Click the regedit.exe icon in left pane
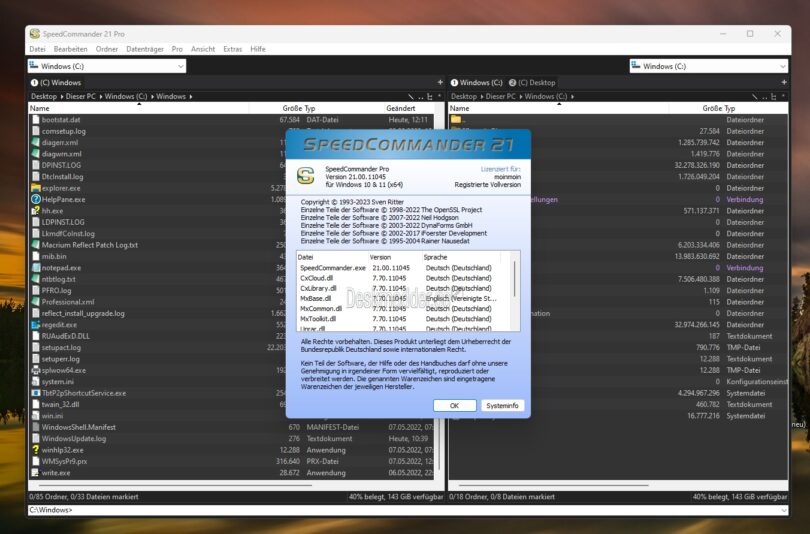Image resolution: width=810 pixels, height=534 pixels. coord(36,324)
